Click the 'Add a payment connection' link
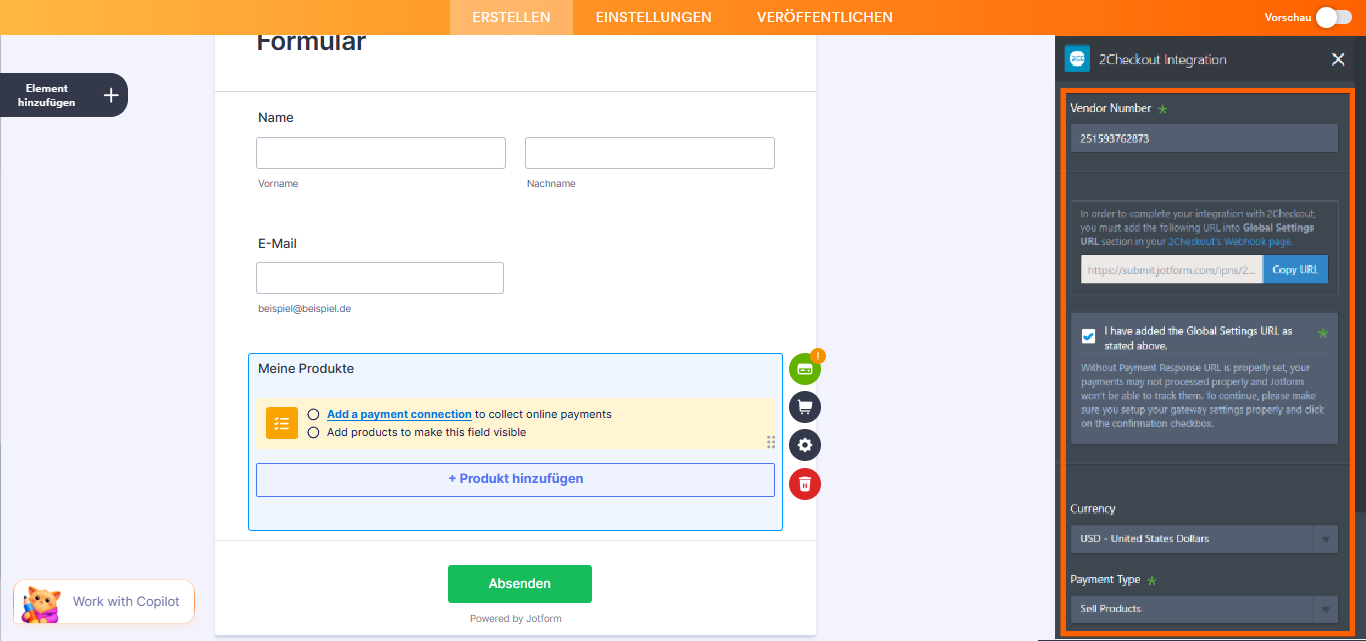This screenshot has height=641, width=1366. click(399, 413)
